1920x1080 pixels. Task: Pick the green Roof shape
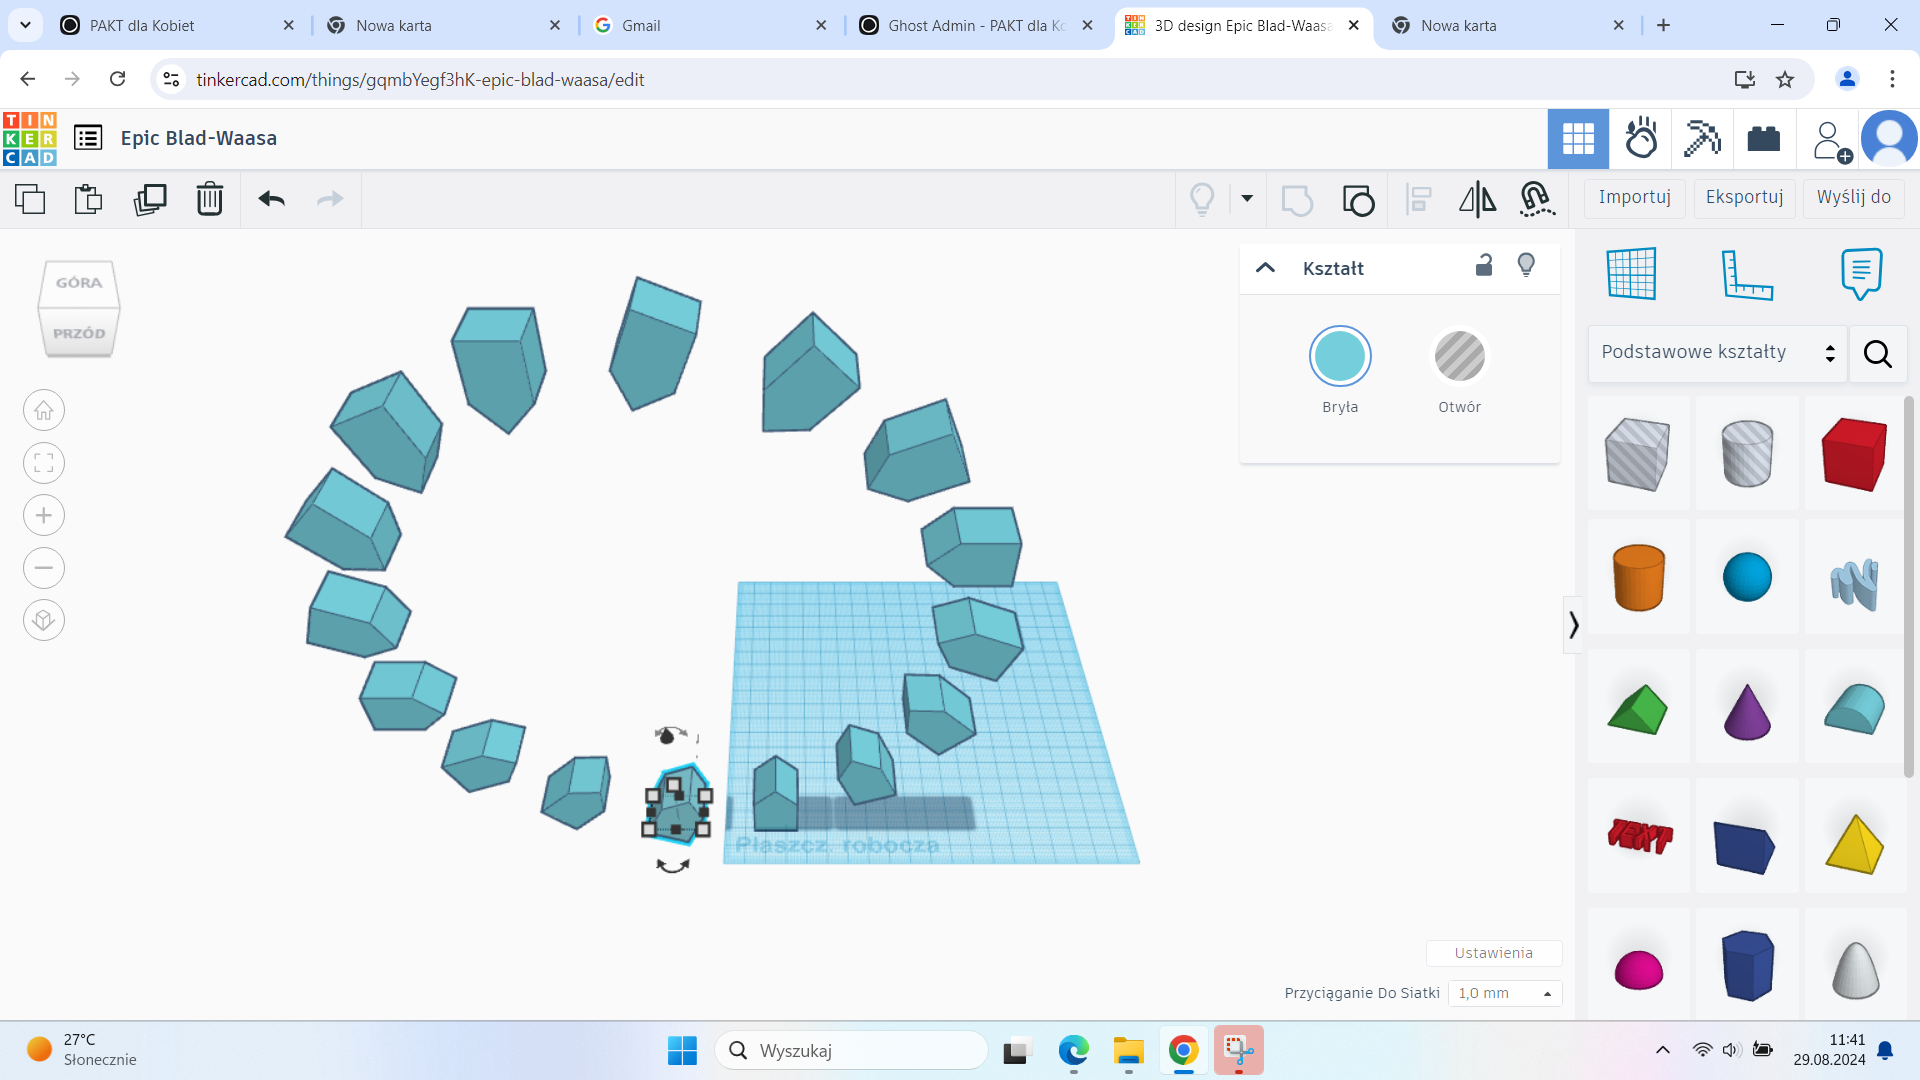pyautogui.click(x=1638, y=709)
